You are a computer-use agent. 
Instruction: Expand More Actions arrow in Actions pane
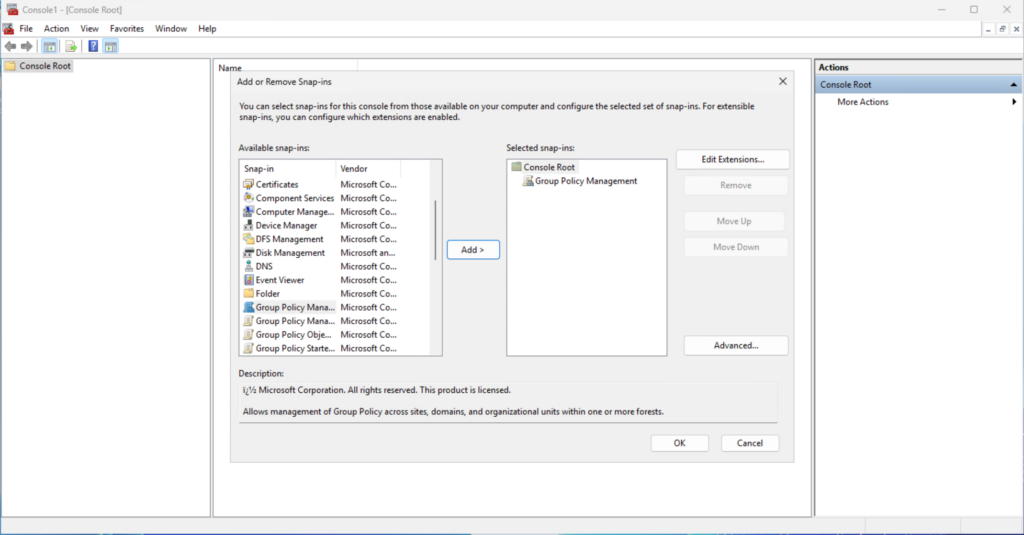(1014, 102)
